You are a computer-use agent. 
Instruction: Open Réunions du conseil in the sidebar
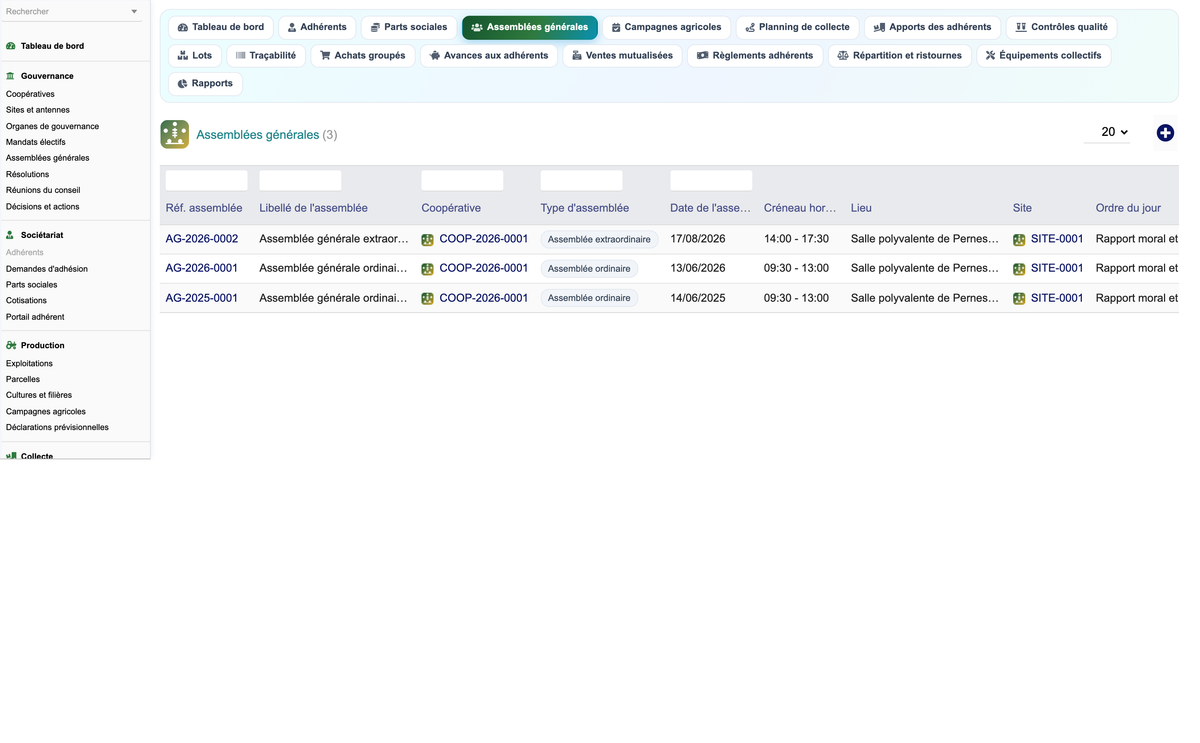43,190
